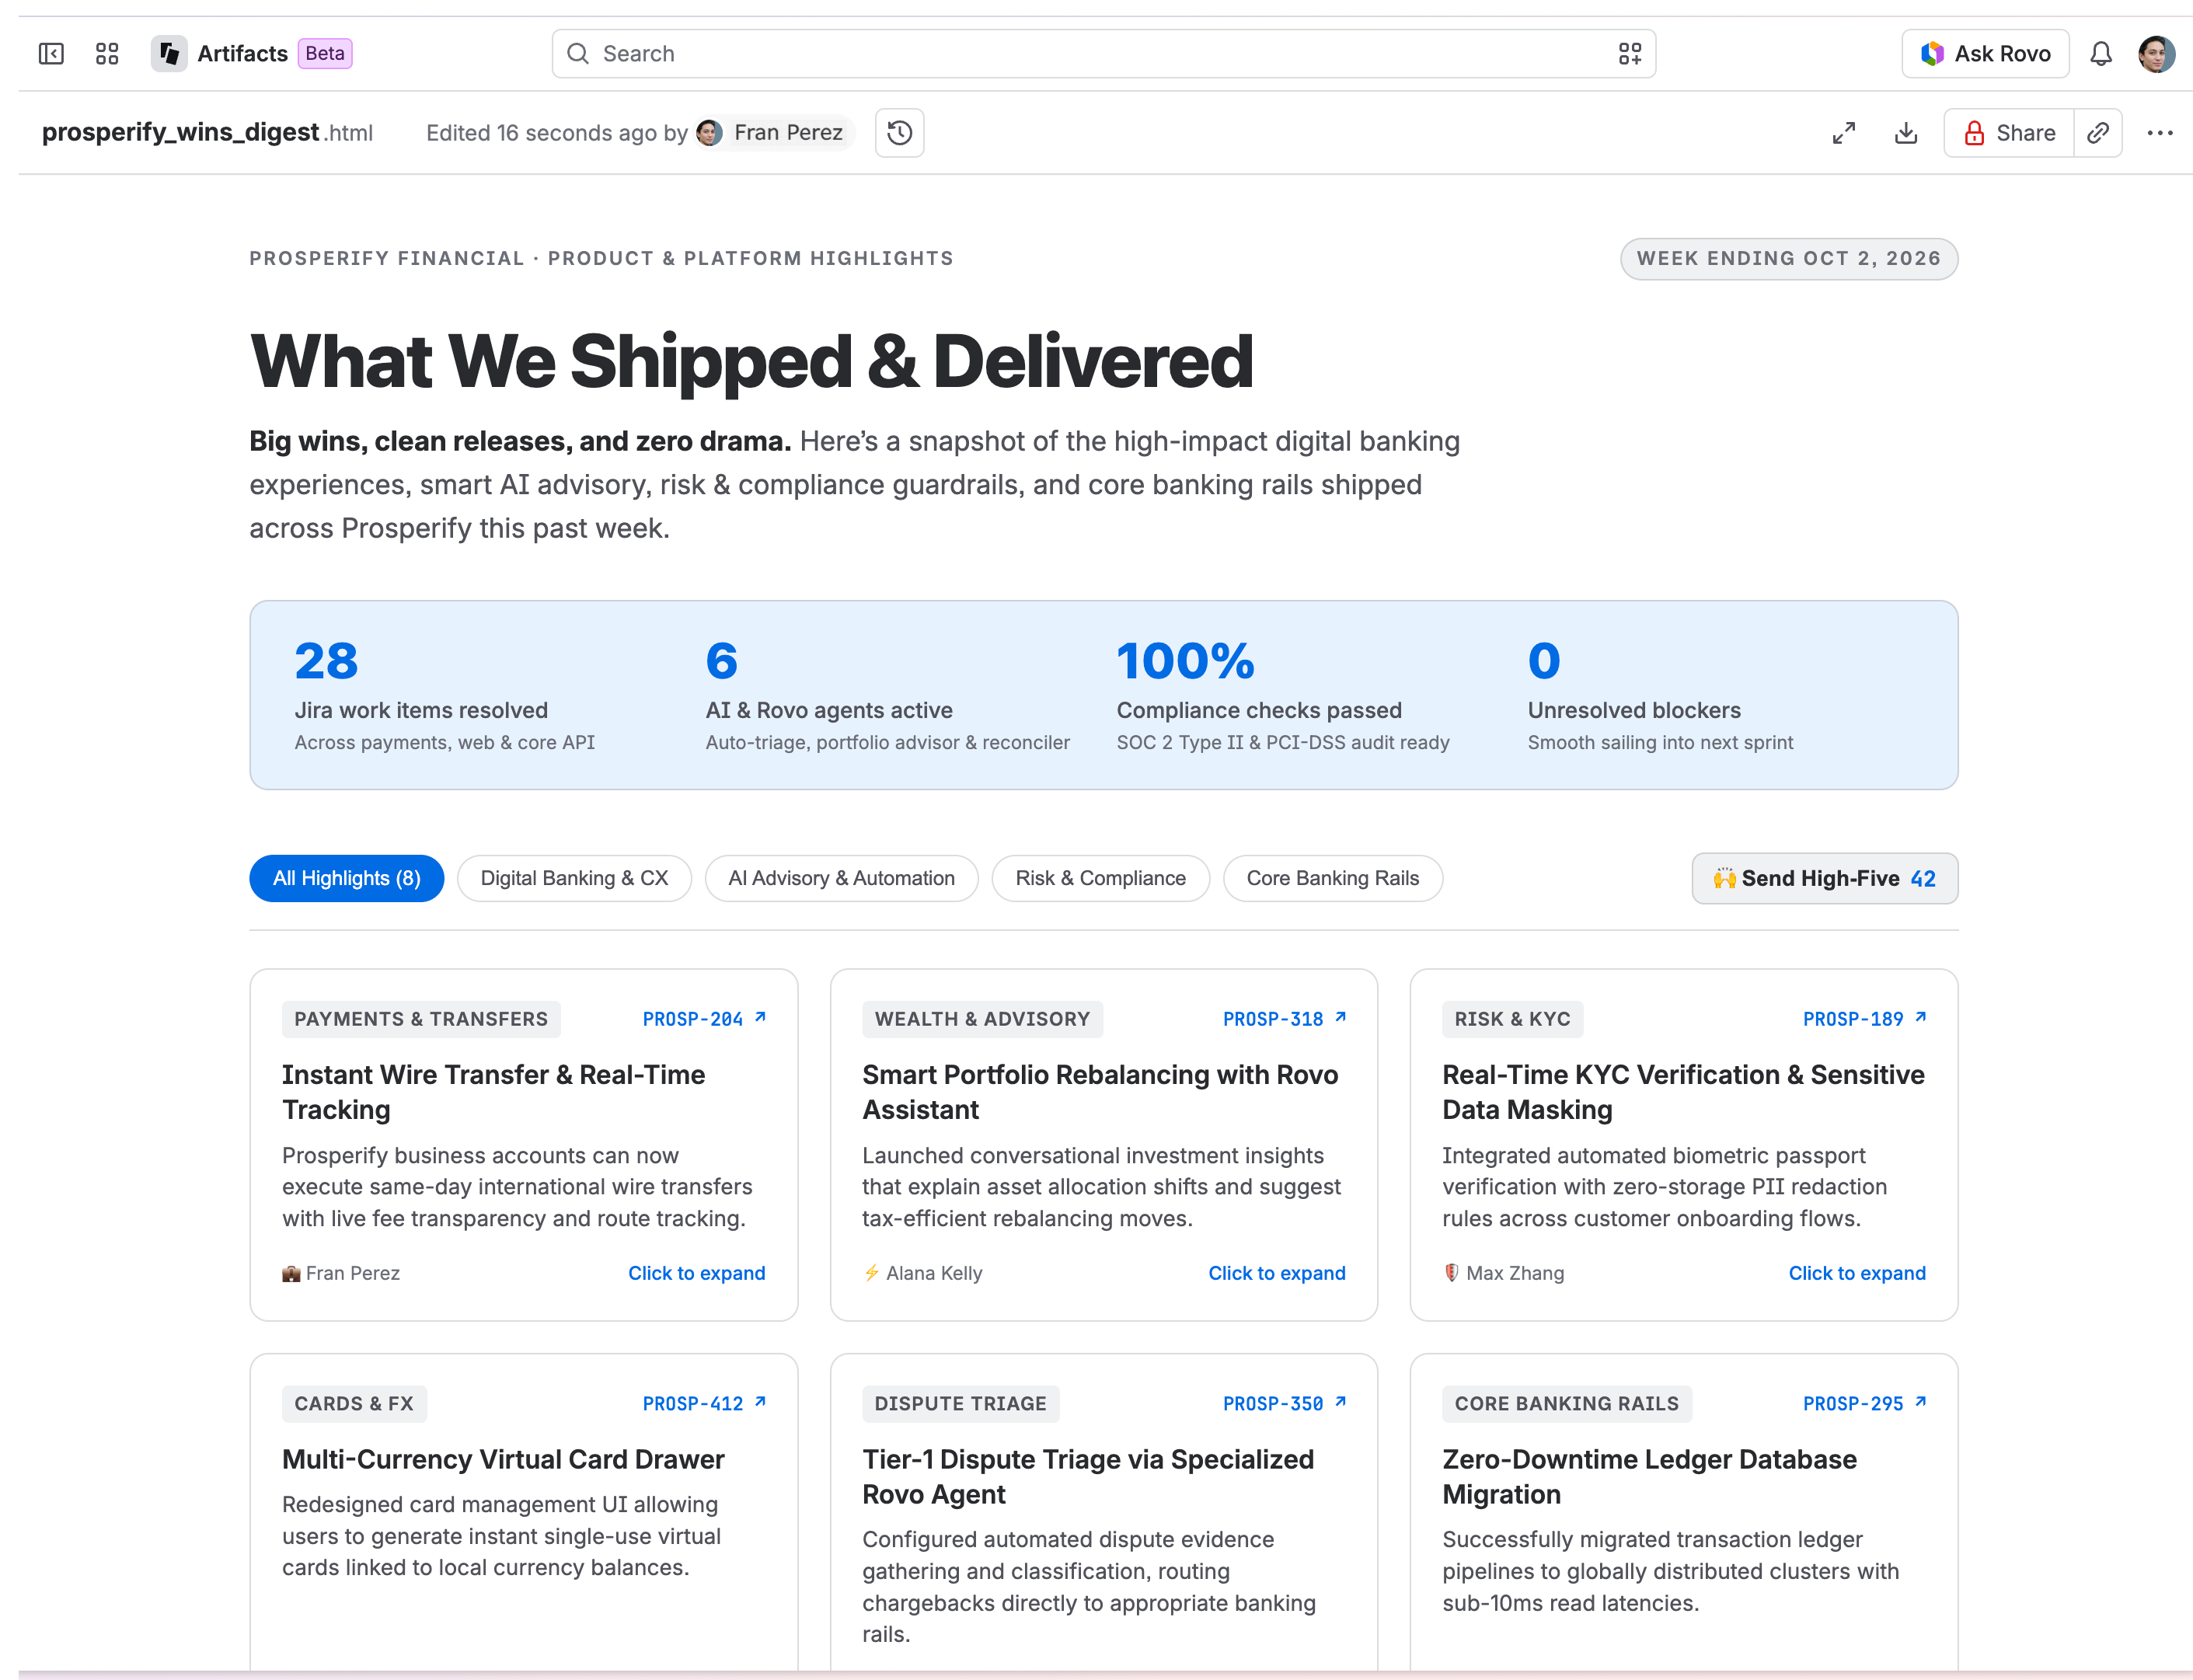
Task: Open the notifications bell
Action: [x=2100, y=54]
